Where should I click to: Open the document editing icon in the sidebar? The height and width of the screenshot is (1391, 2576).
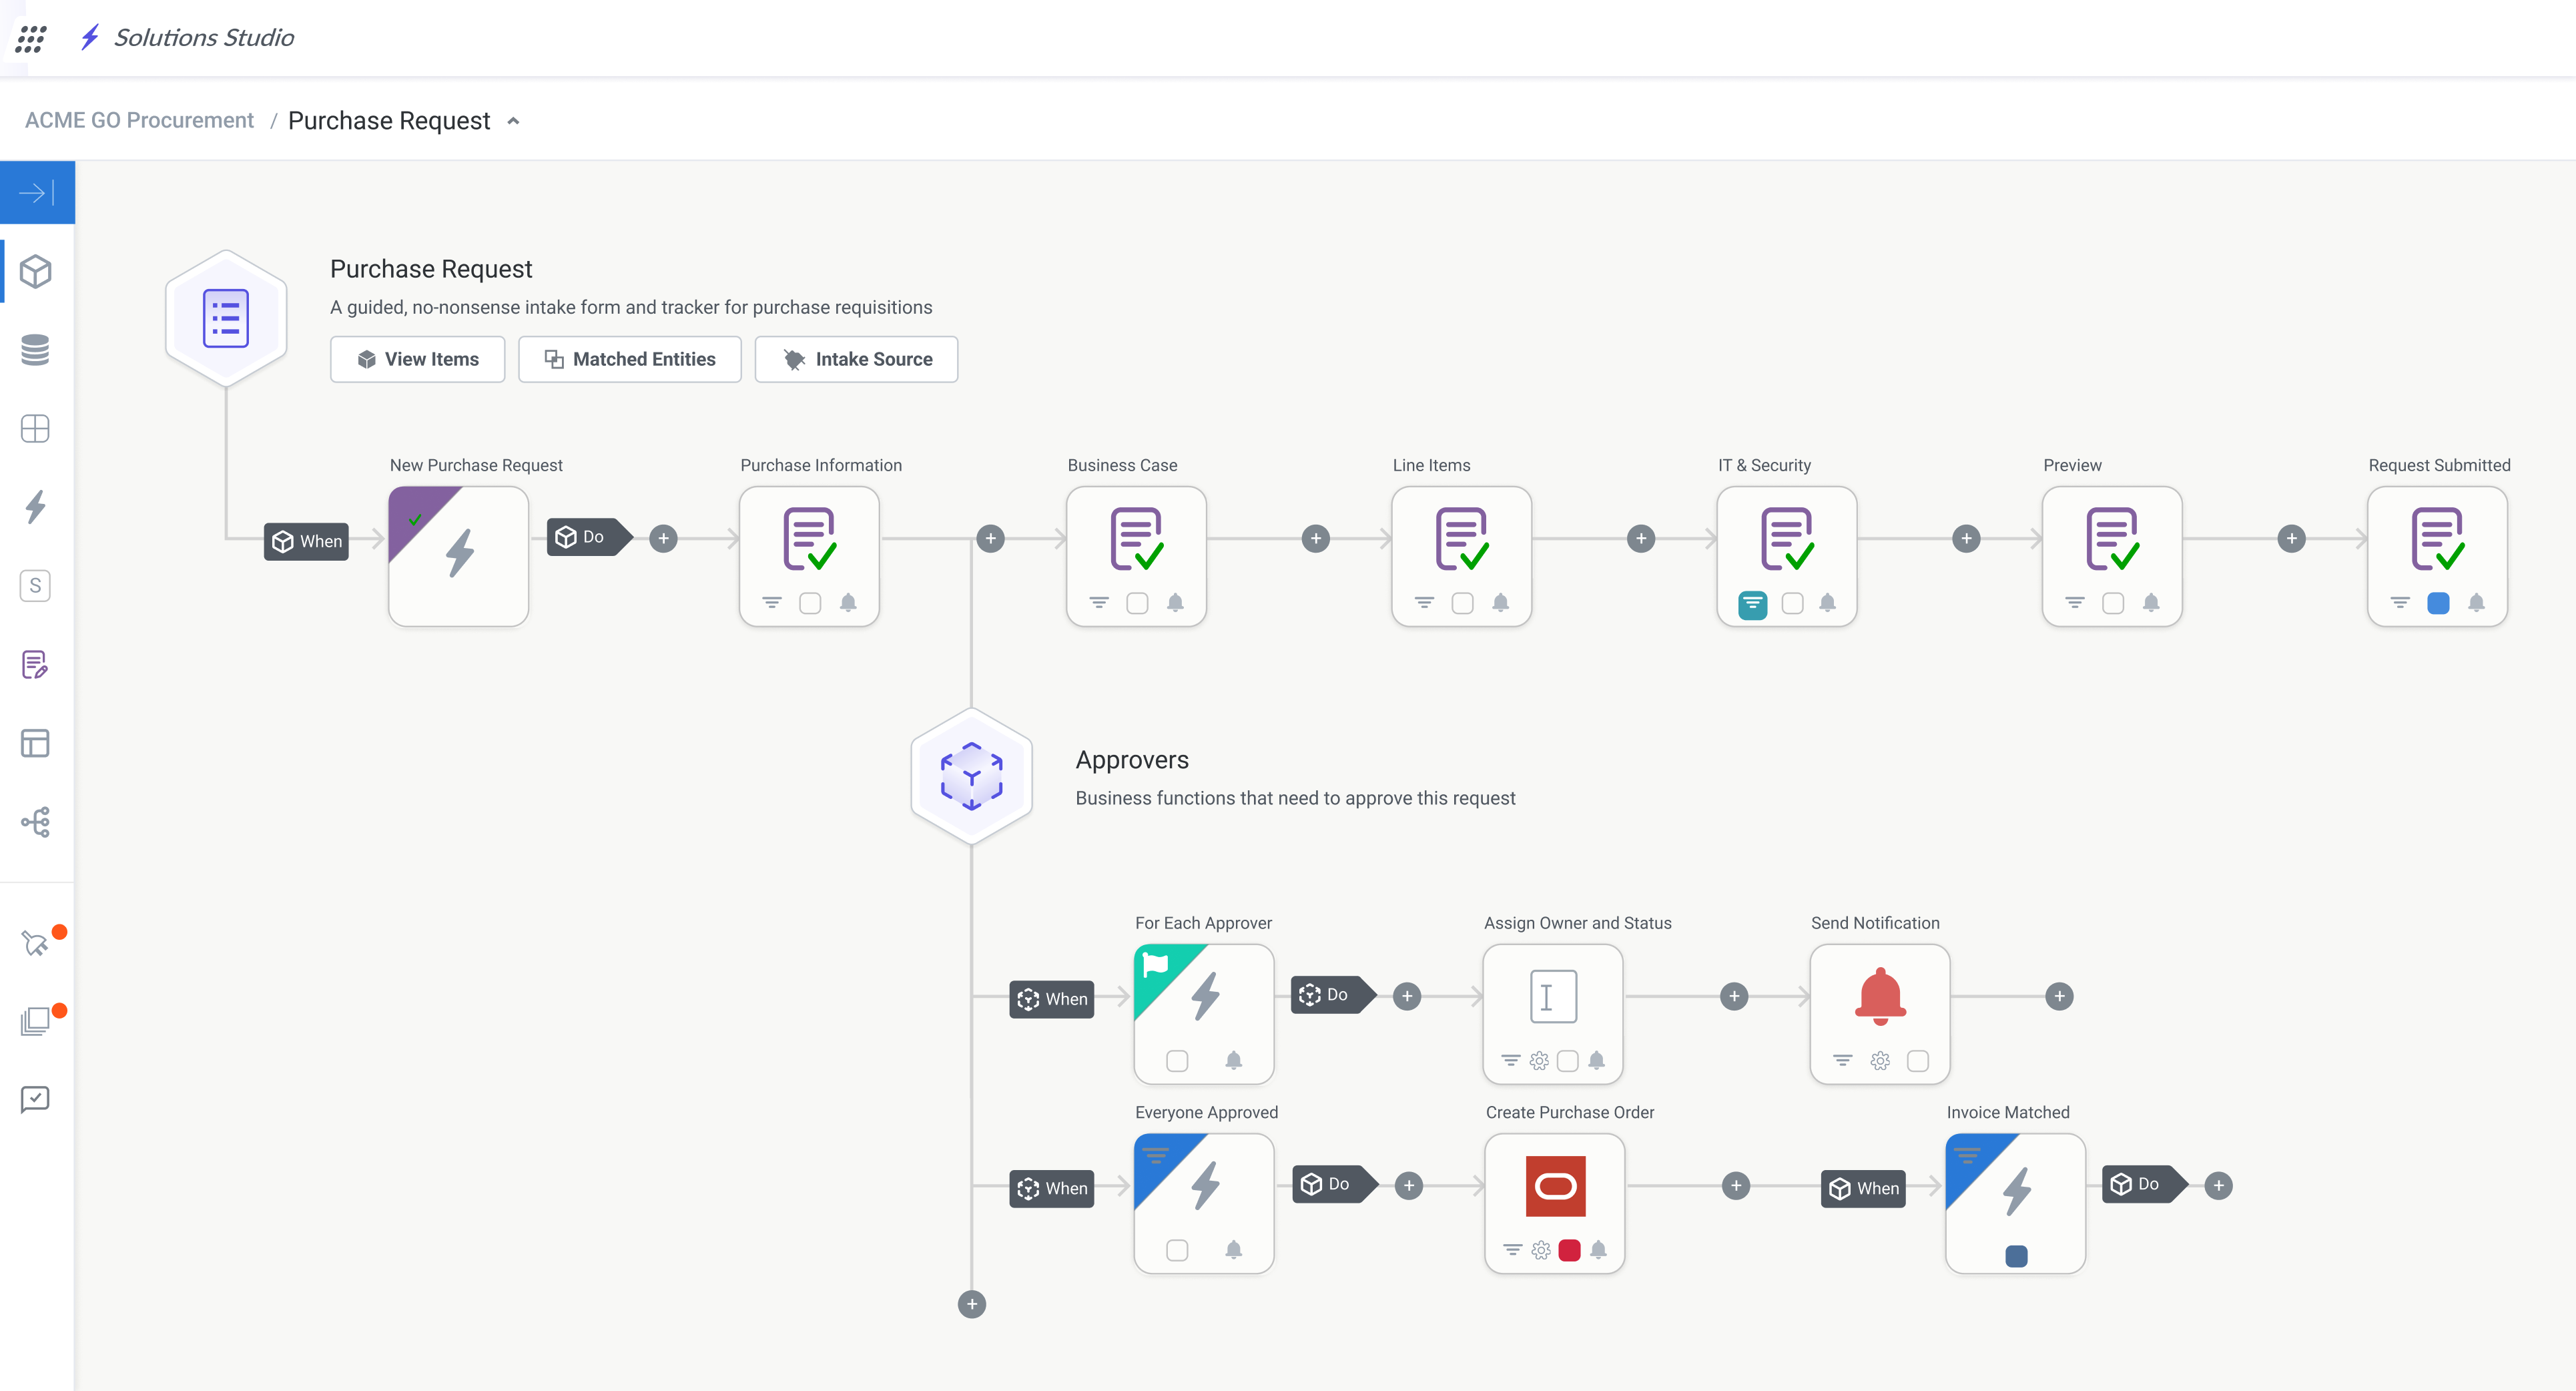[x=37, y=664]
